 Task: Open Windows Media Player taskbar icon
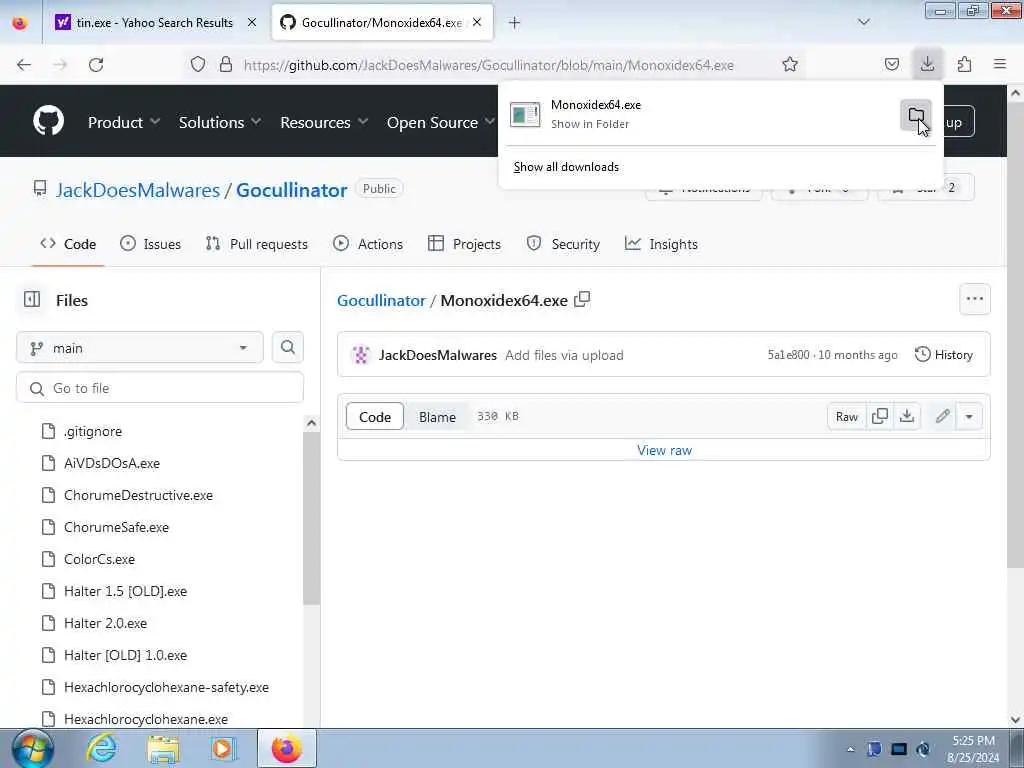click(223, 748)
